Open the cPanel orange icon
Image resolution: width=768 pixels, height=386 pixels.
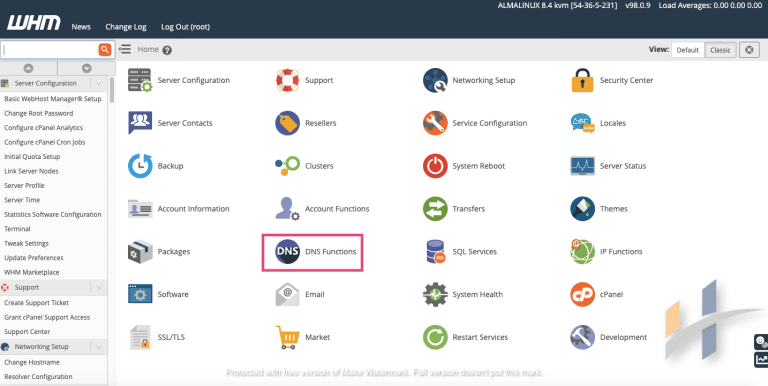pos(582,294)
